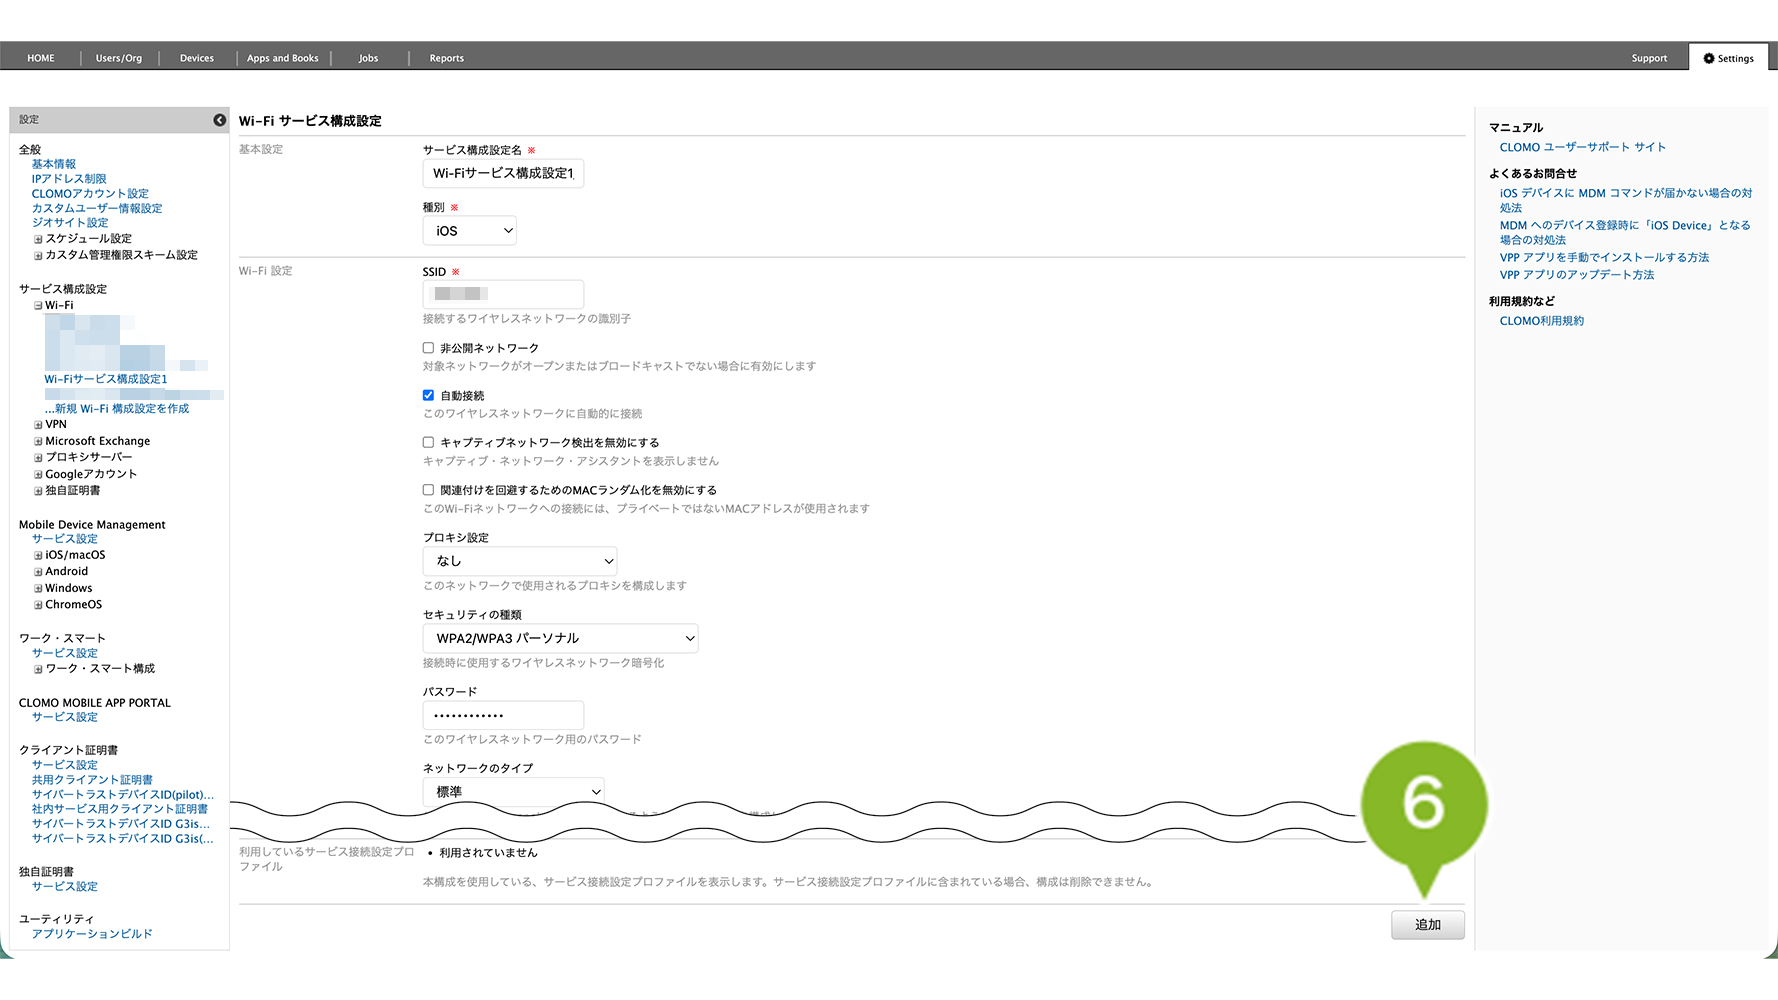Enable the 非公開ネットワーク checkbox
This screenshot has width=1778, height=1000.
428,348
